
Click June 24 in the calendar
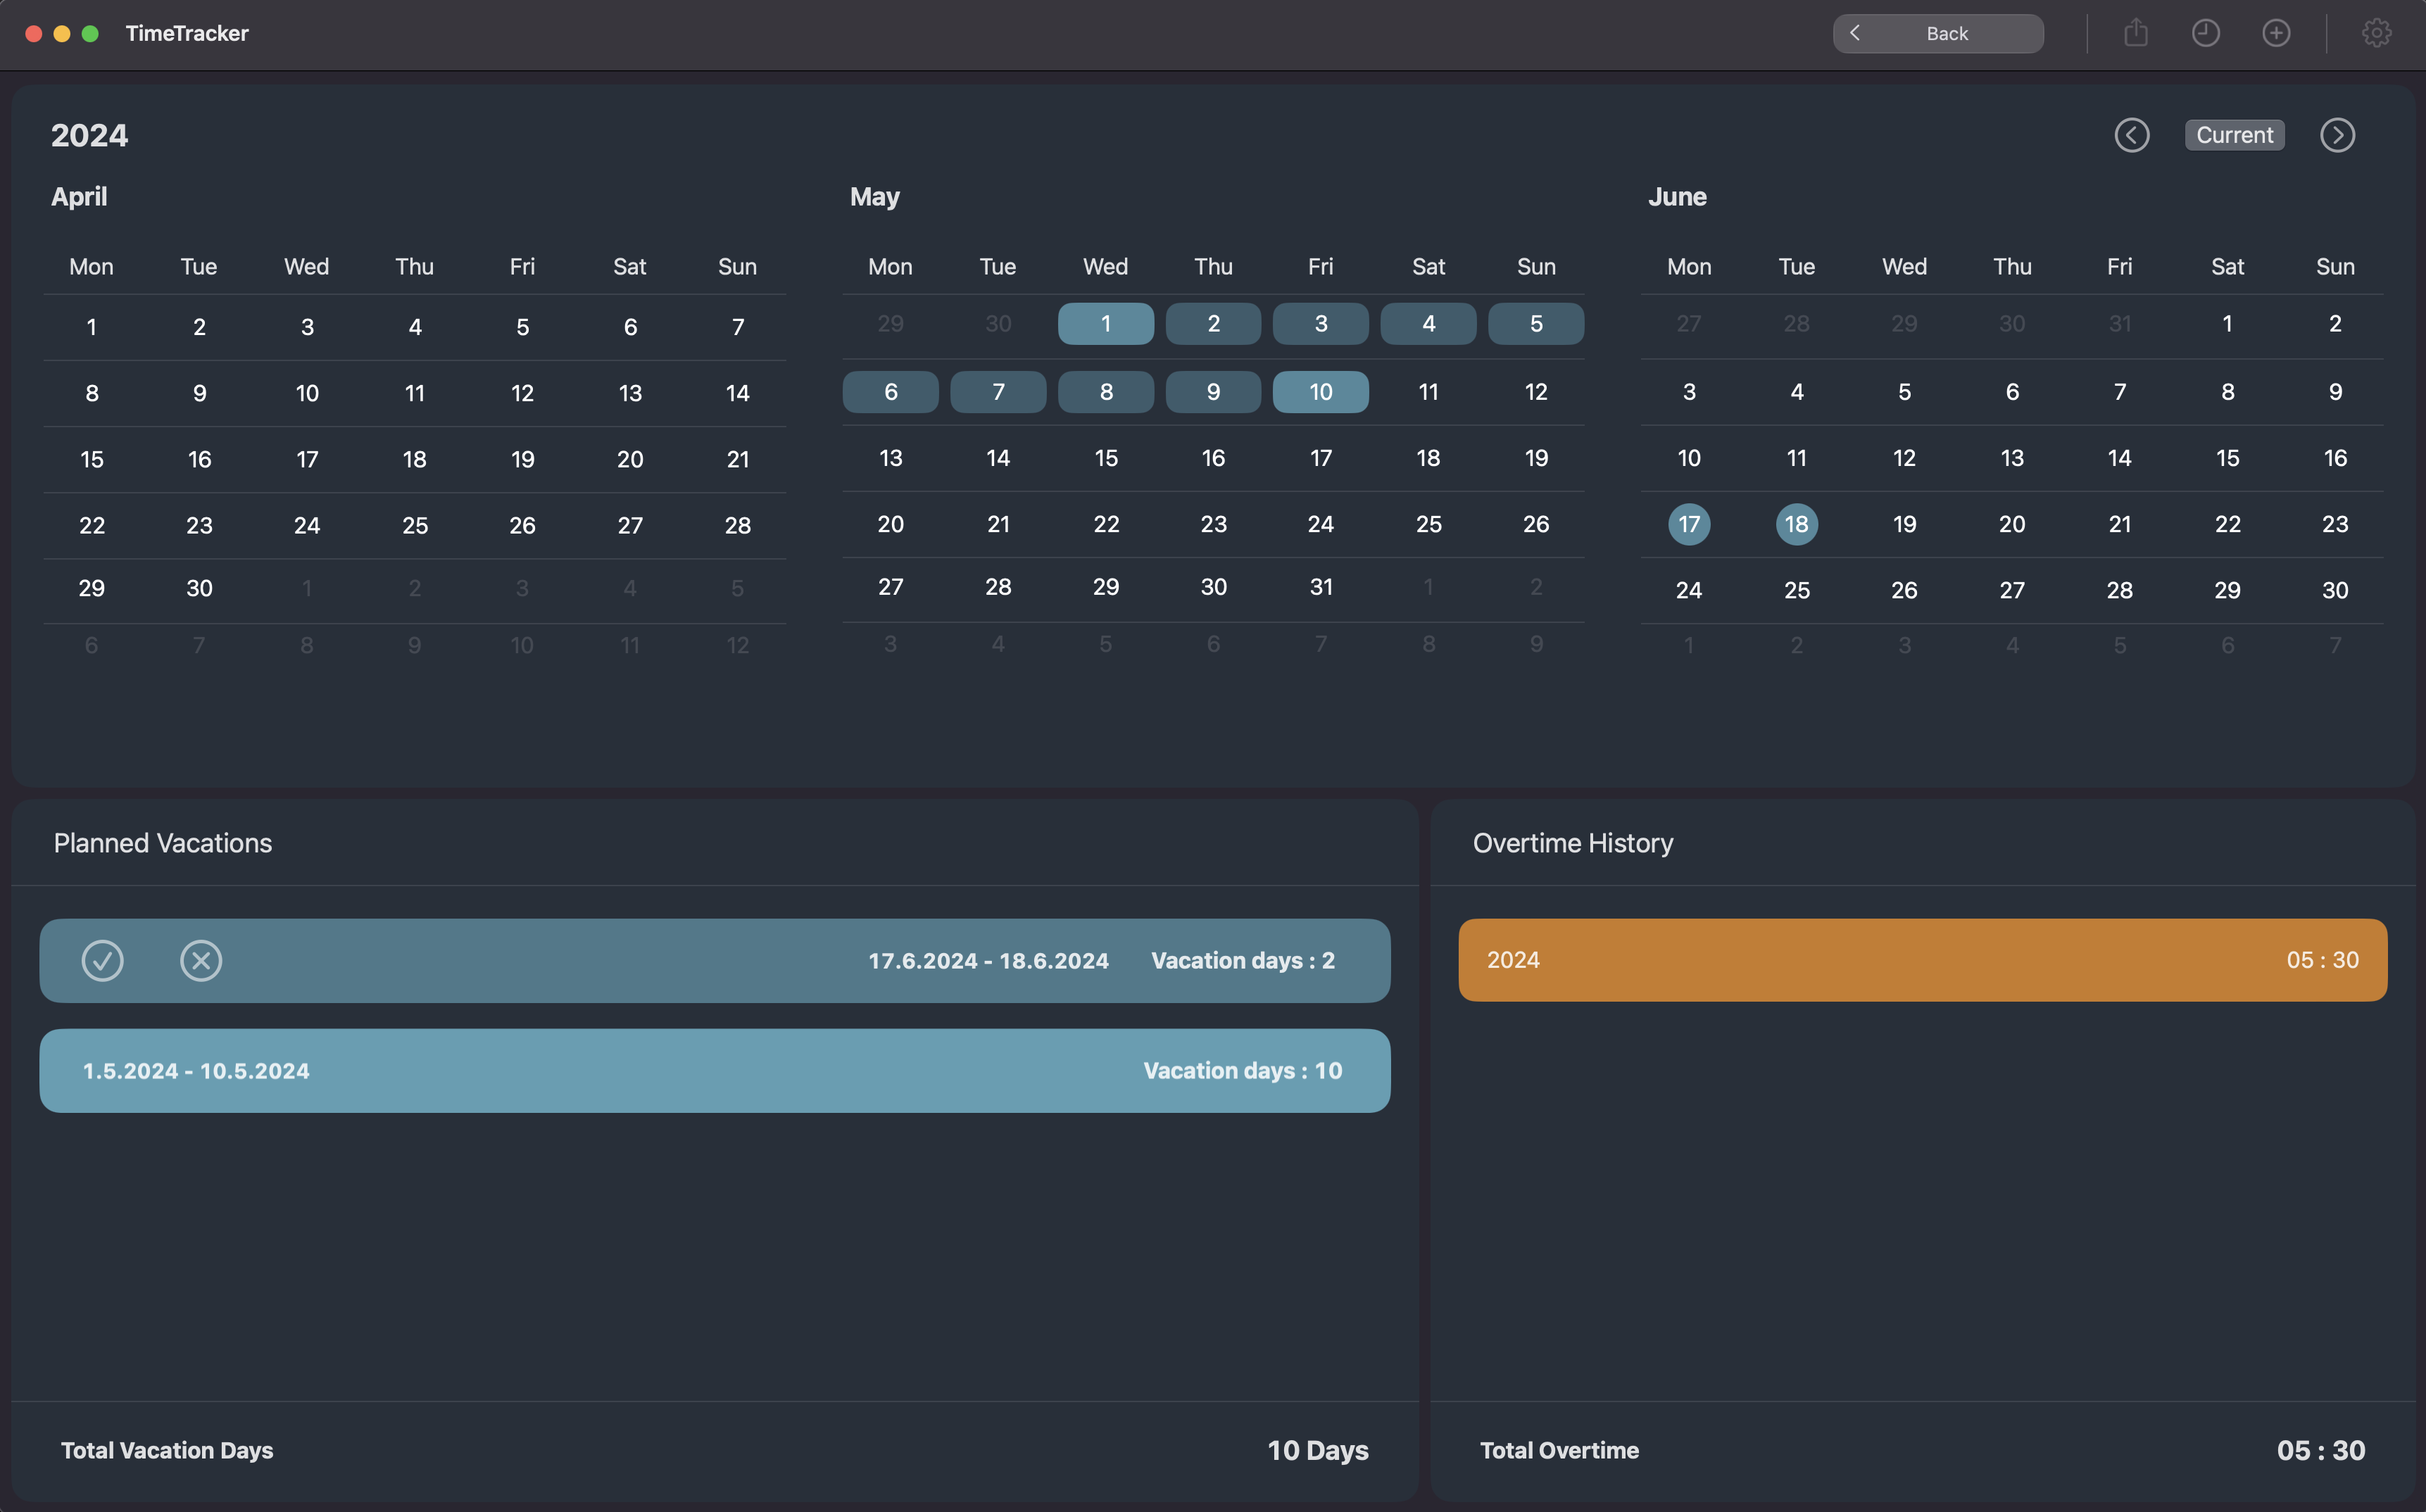[x=1689, y=590]
